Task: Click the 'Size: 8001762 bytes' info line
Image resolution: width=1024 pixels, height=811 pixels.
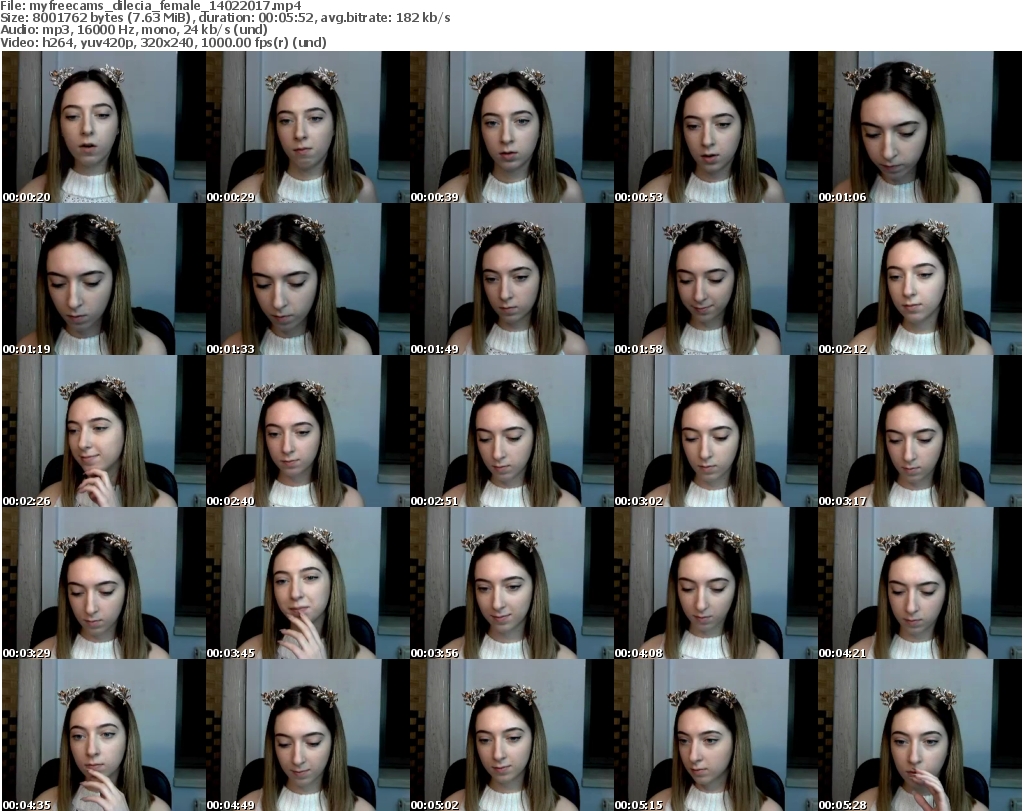Action: [x=225, y=18]
